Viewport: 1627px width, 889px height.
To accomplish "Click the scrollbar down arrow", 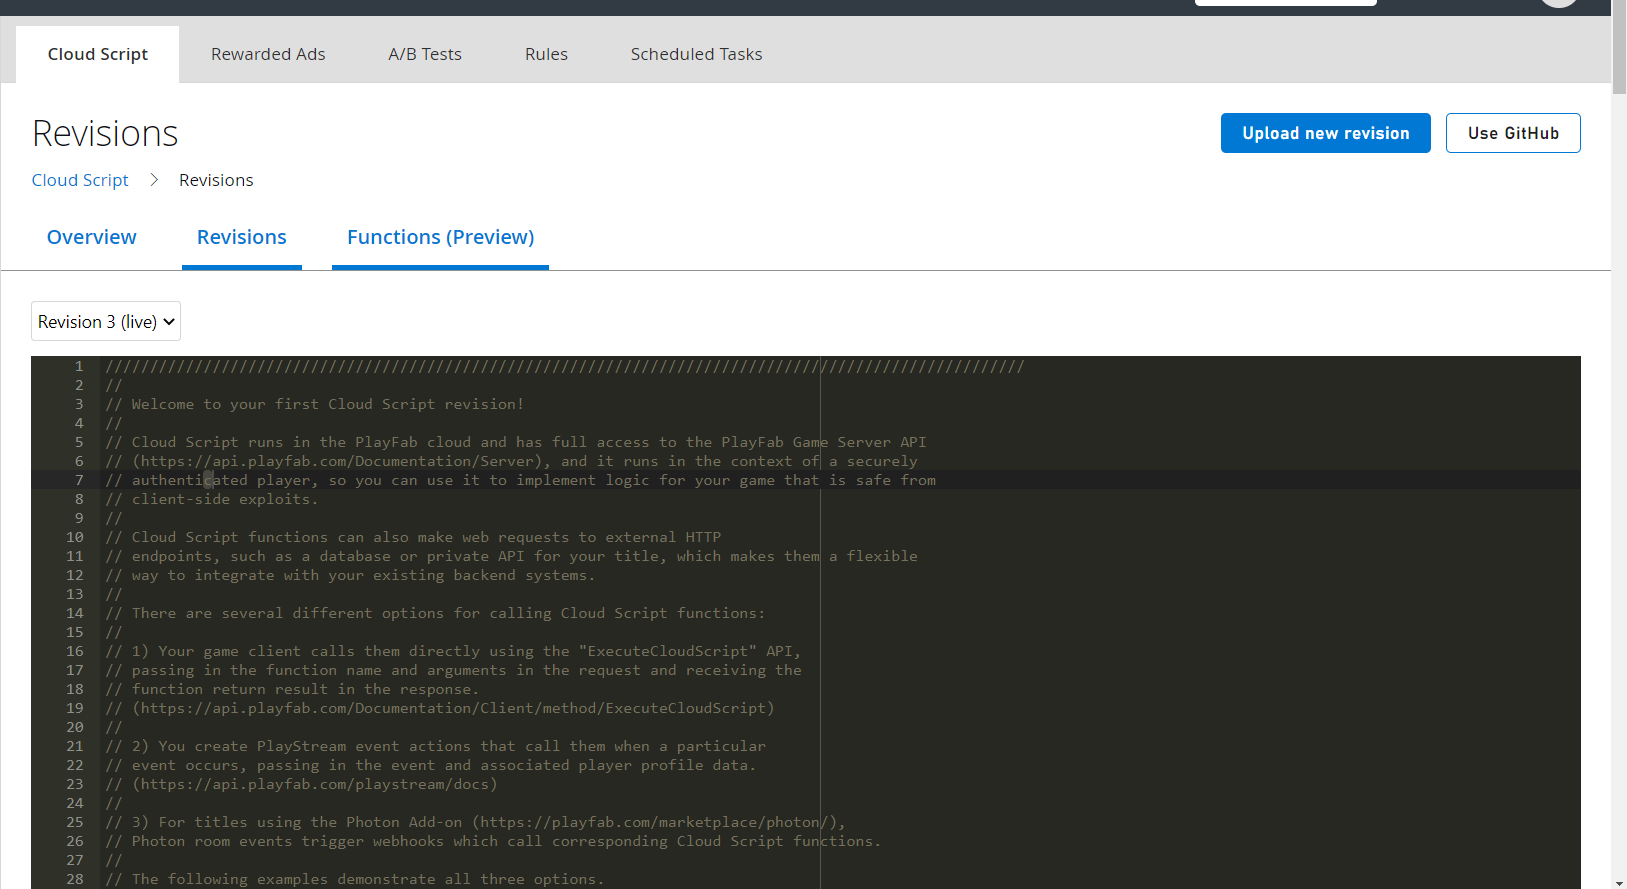I will click(x=1619, y=883).
